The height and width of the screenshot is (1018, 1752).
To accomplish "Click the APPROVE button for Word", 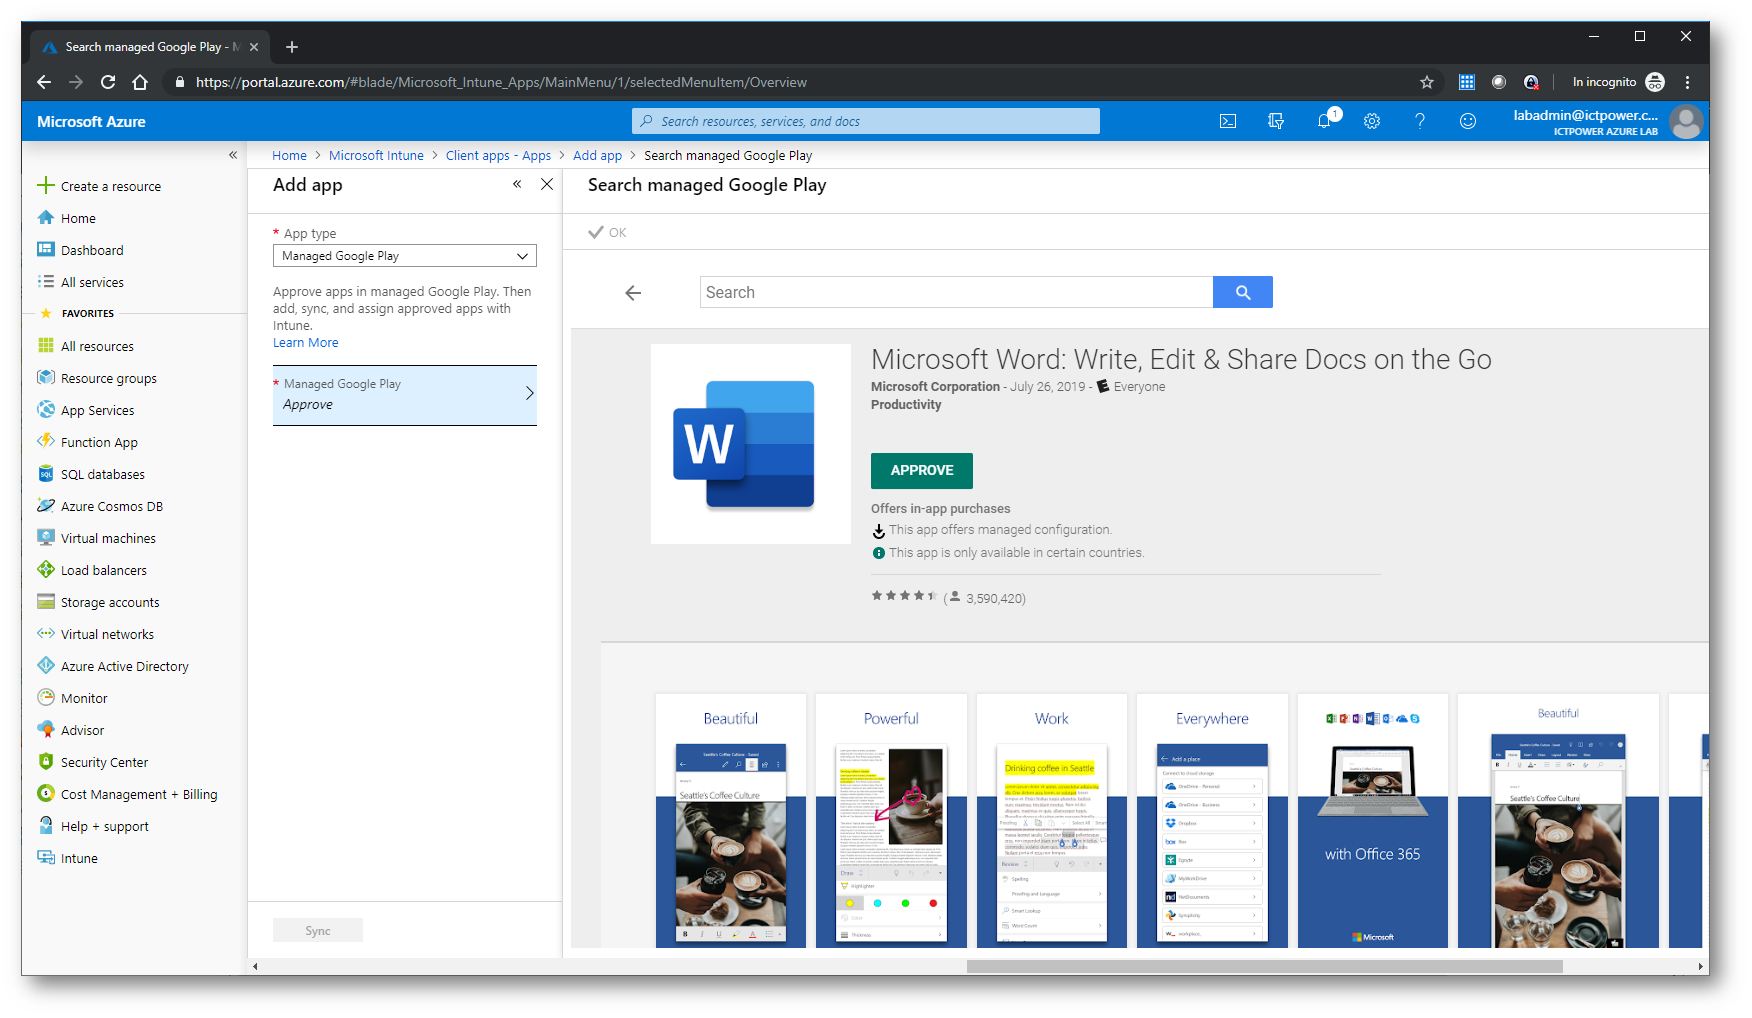I will (x=922, y=470).
